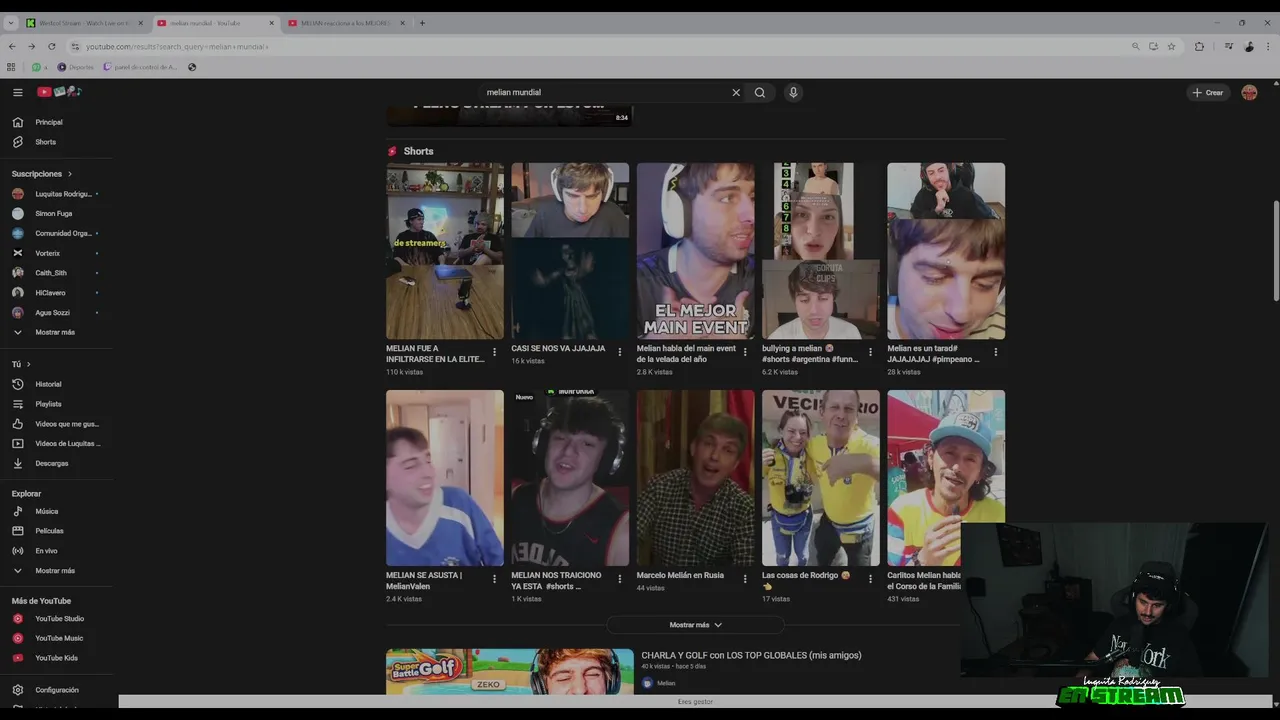Switch to 'MELIAN reacciona a los MEJORES' tab
Image resolution: width=1280 pixels, height=720 pixels.
tap(347, 23)
